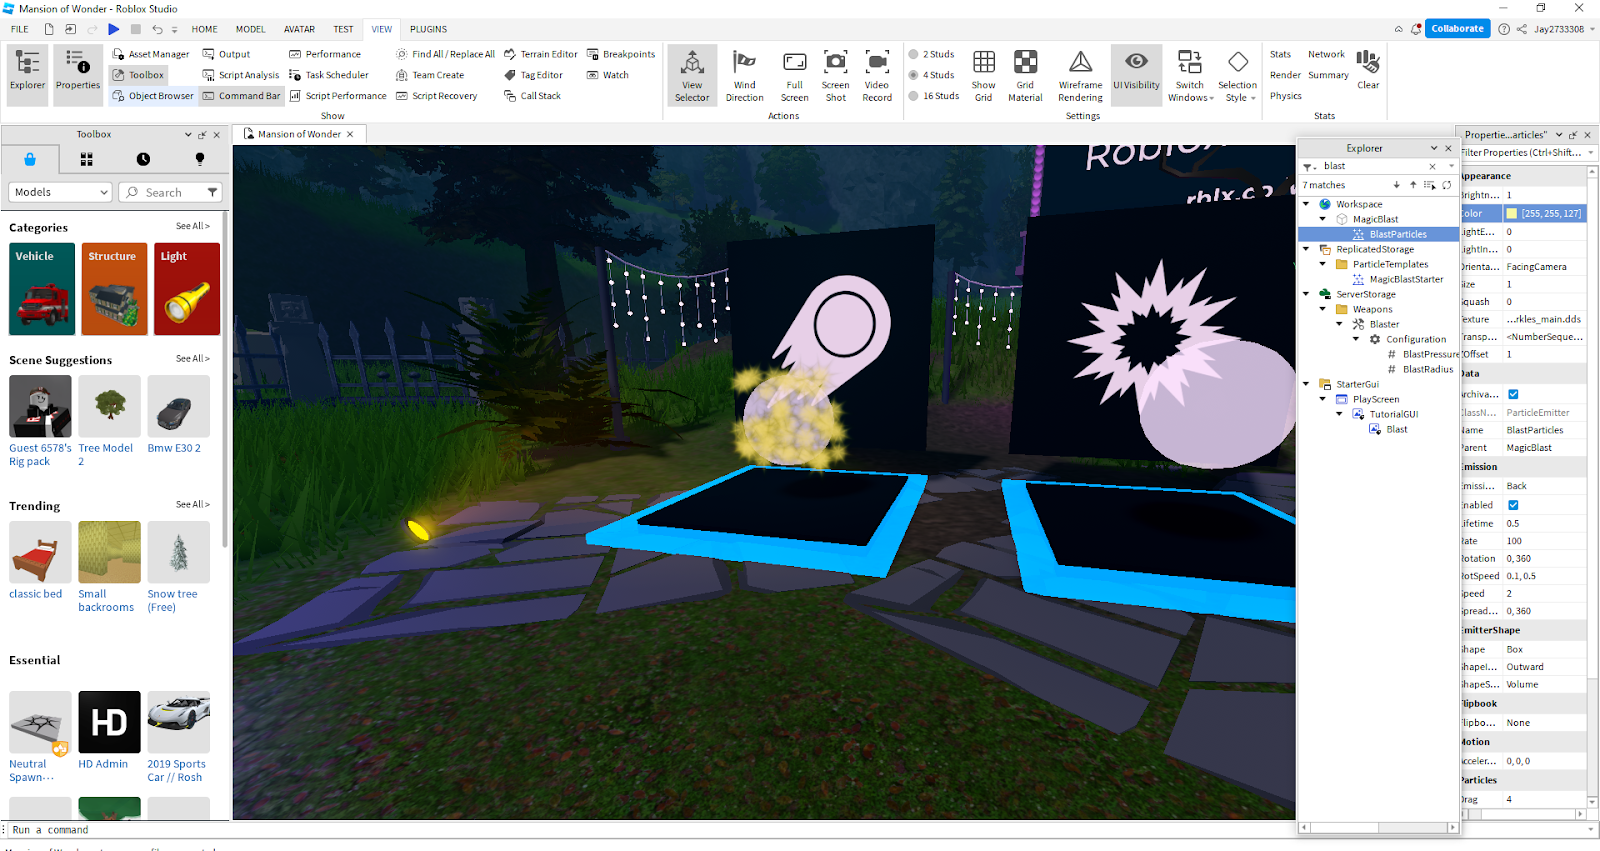The height and width of the screenshot is (851, 1600).
Task: Toggle Grid Material
Action: 1025,75
